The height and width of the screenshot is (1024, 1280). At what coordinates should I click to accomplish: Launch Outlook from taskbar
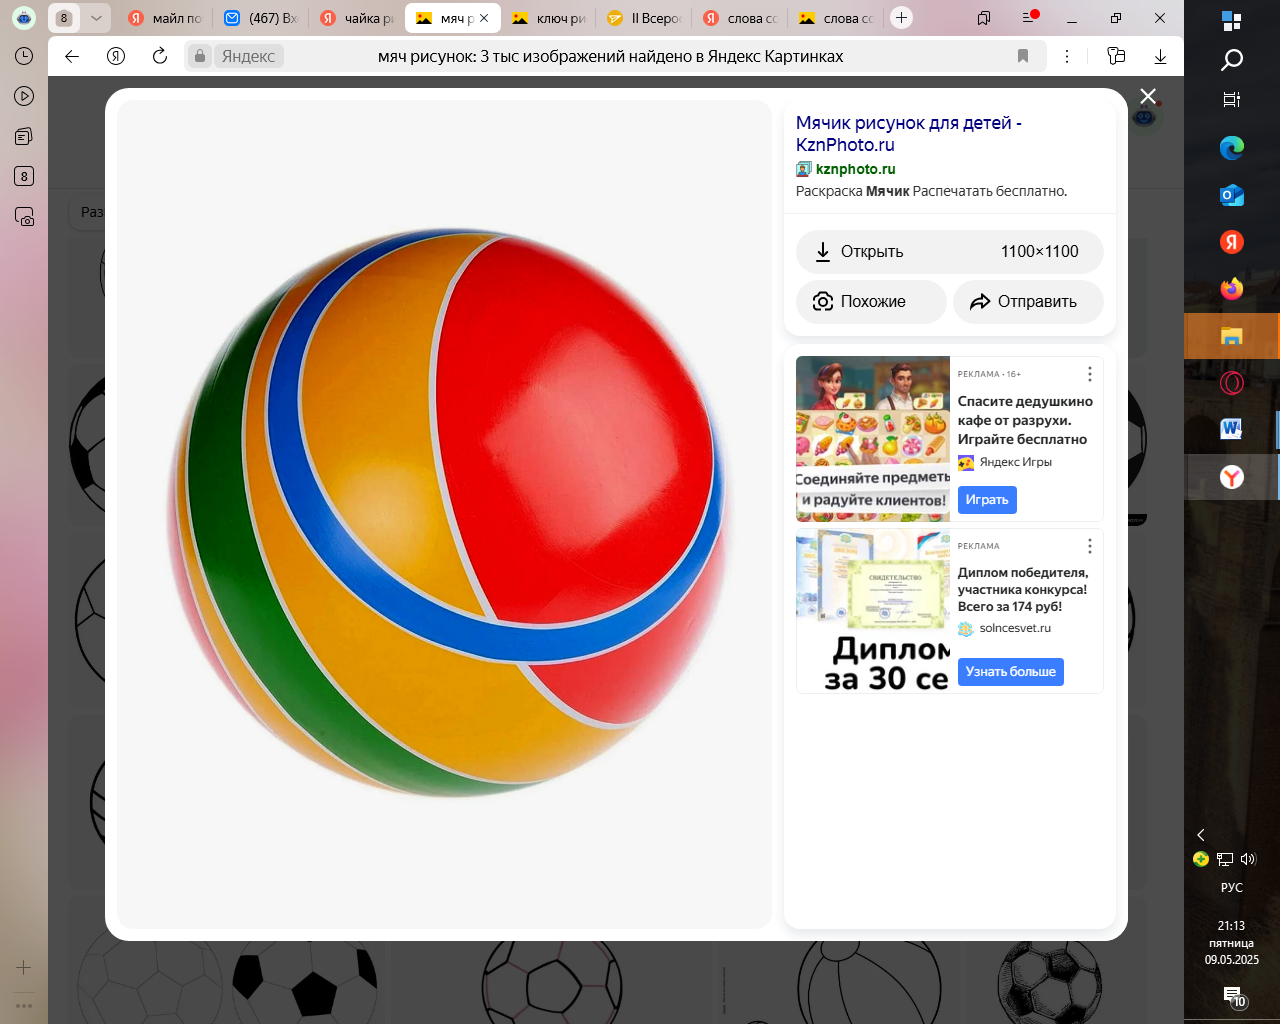(1232, 195)
